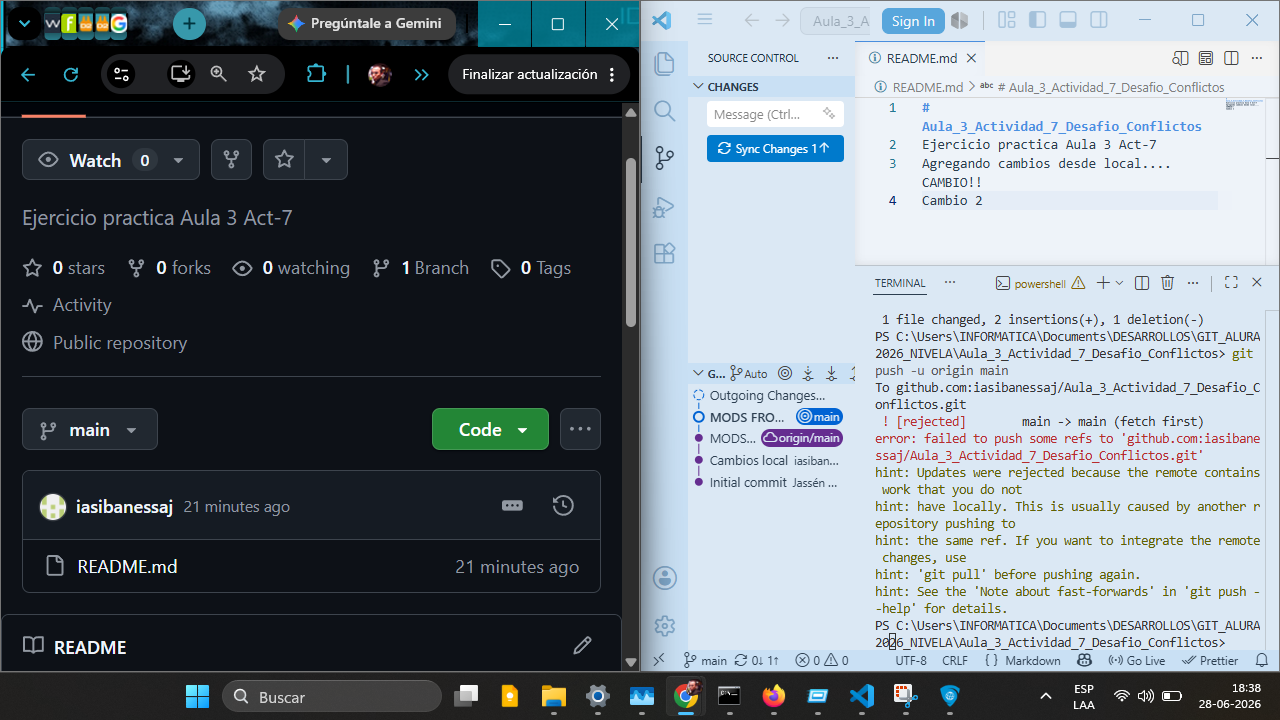
Task: Open the Copilot chat icon in title bar
Action: coord(959,20)
